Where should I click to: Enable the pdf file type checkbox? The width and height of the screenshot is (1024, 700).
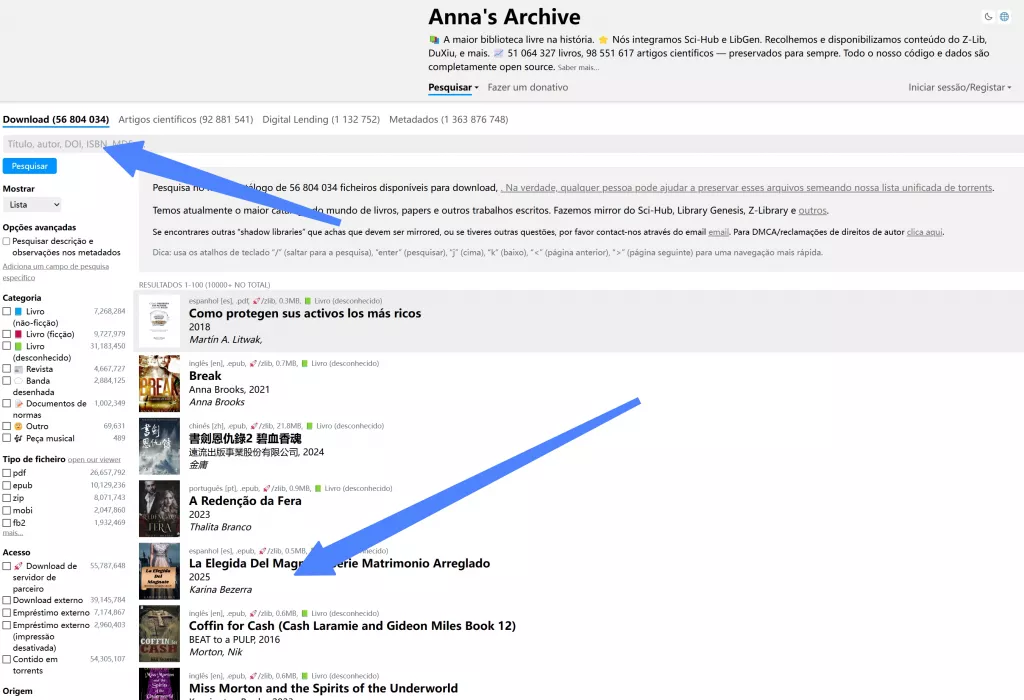pos(7,472)
